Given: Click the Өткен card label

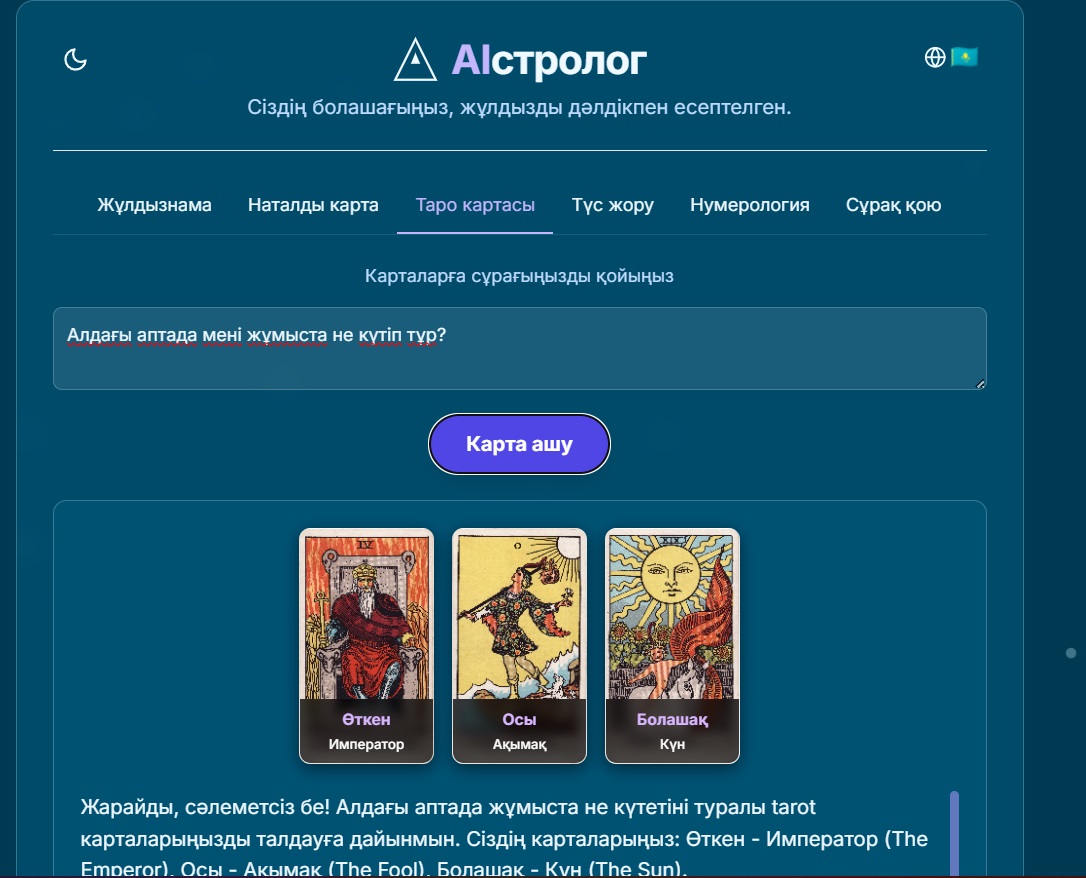Looking at the screenshot, I should coord(366,719).
